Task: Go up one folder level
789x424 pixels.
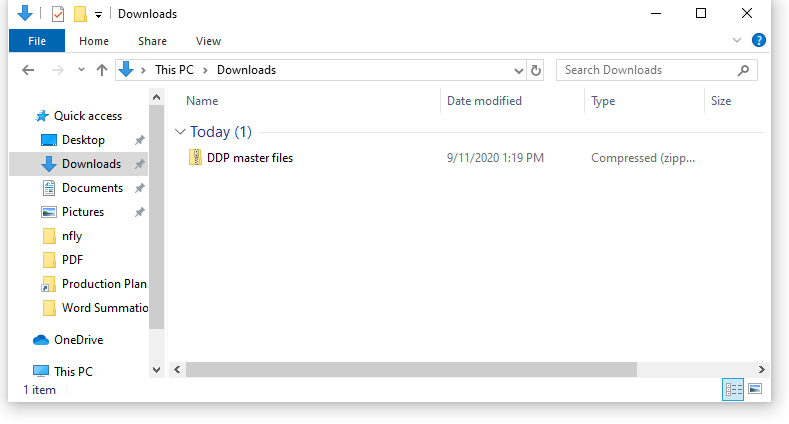Action: (x=101, y=70)
